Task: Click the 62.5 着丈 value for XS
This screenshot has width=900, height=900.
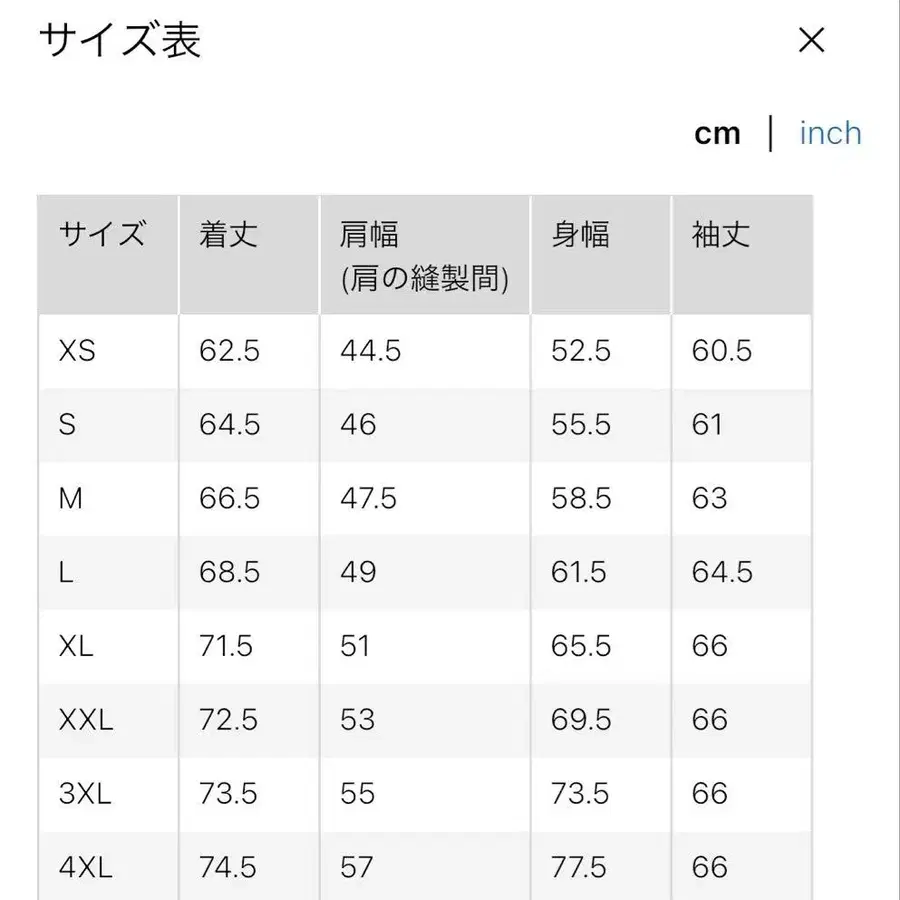Action: pyautogui.click(x=230, y=351)
